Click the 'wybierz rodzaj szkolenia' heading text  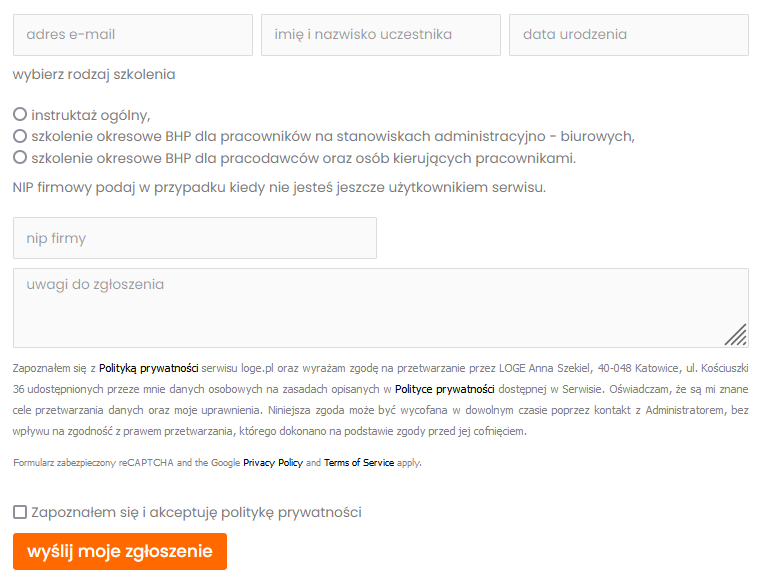click(94, 74)
